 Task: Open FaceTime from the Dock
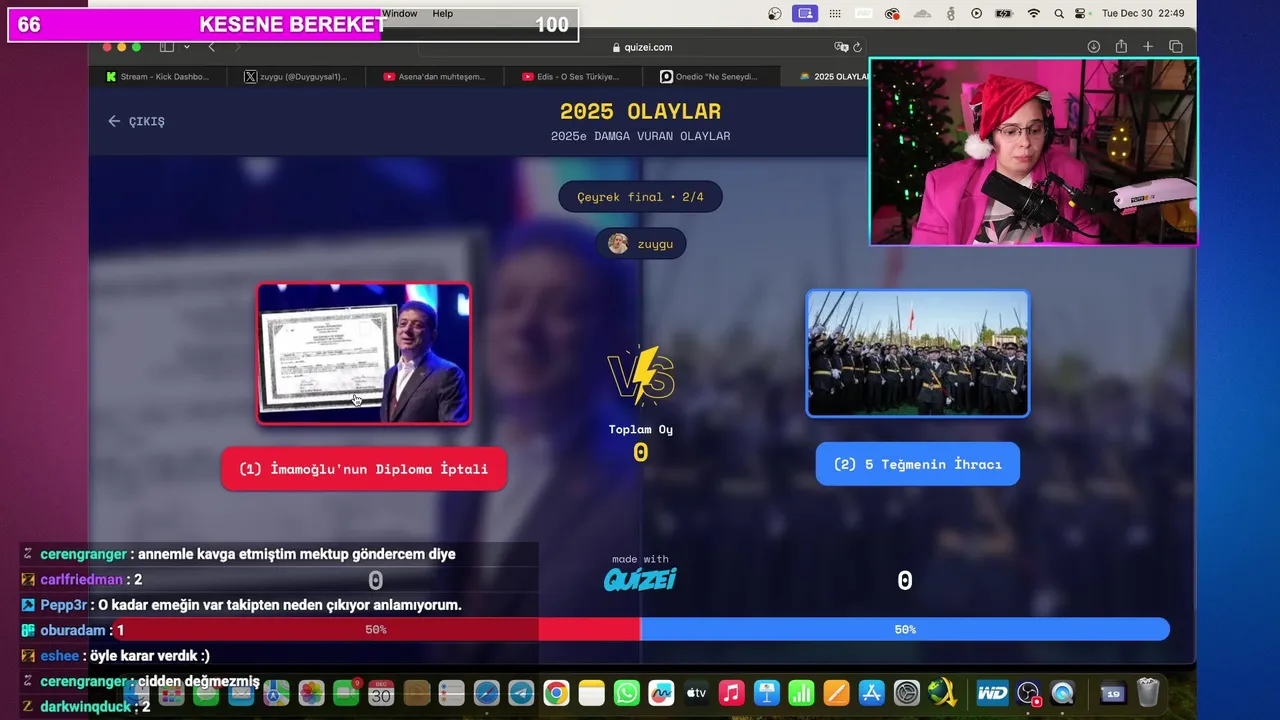(x=346, y=693)
